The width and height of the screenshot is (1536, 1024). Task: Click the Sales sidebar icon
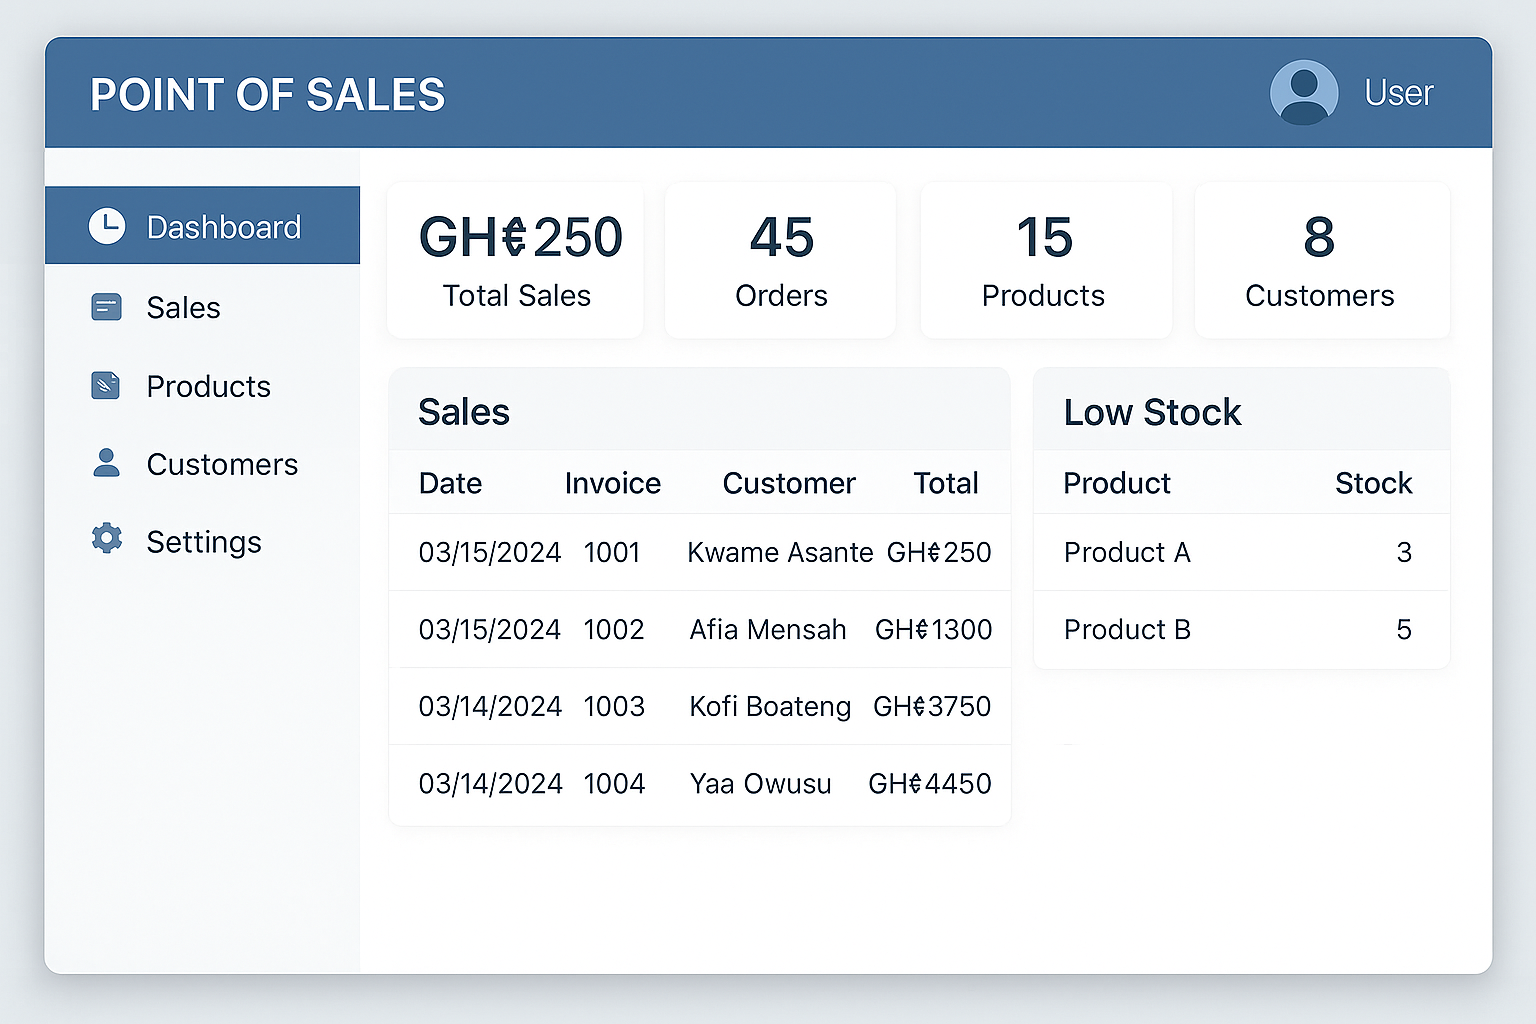106,307
